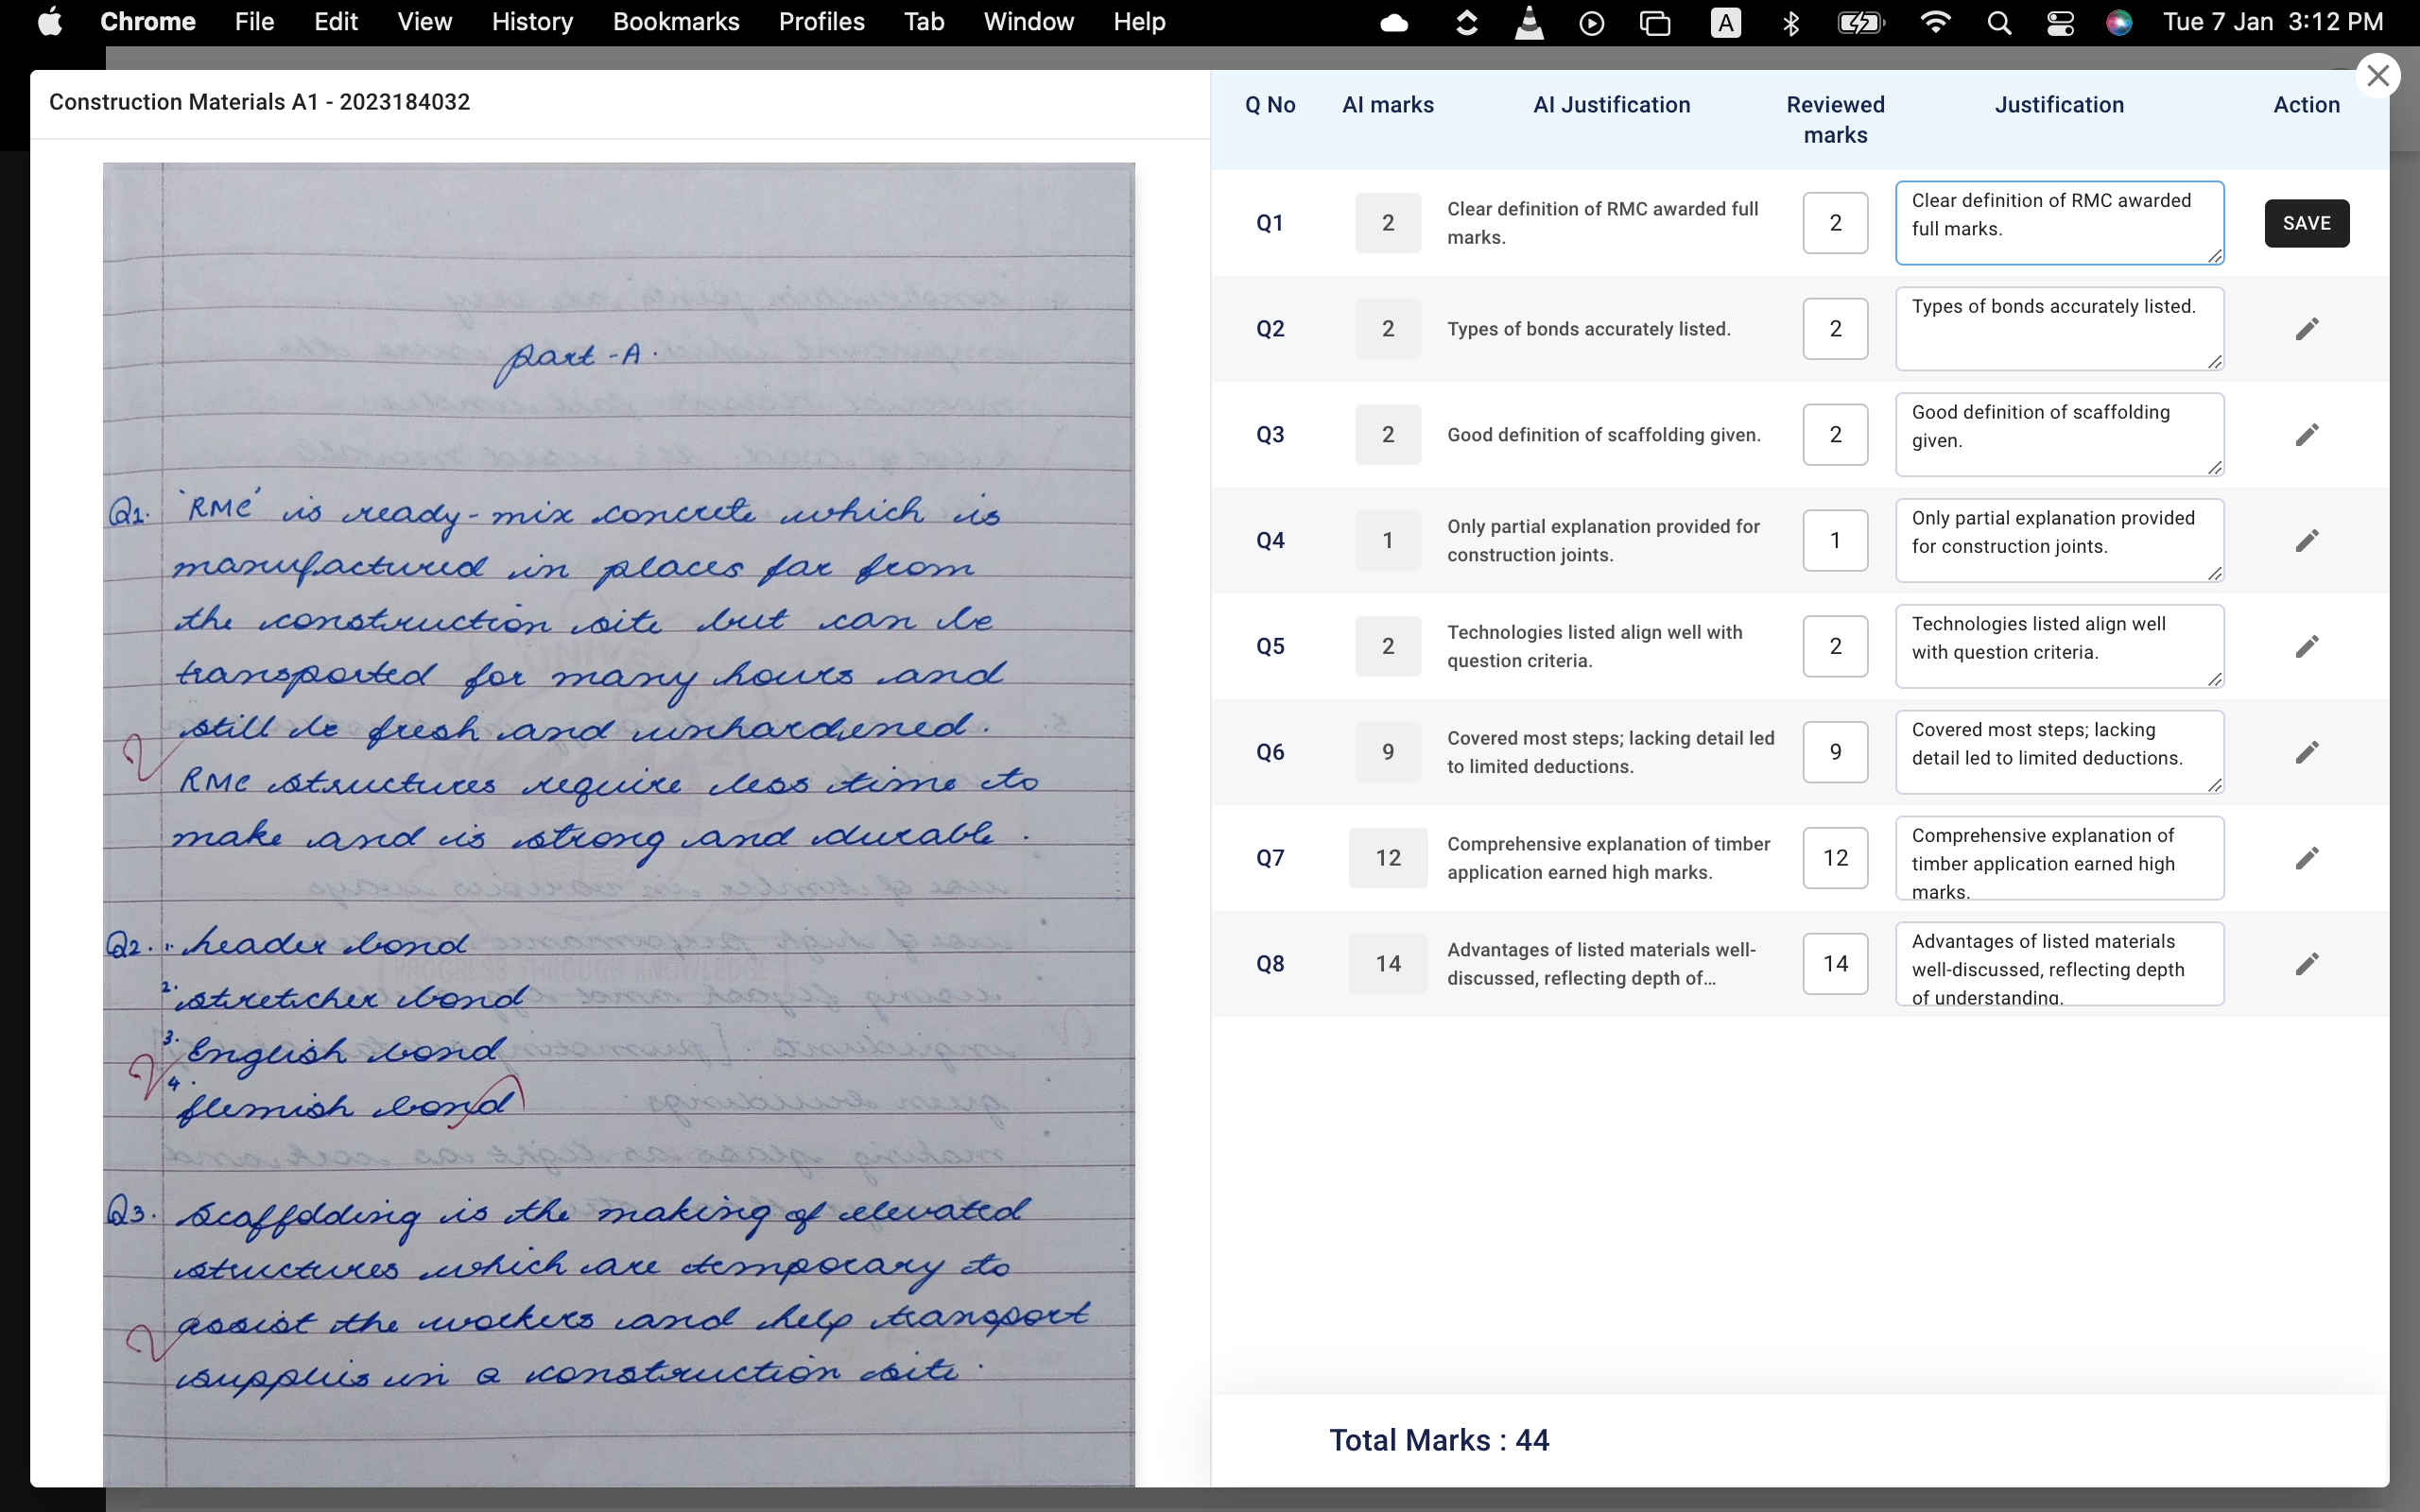This screenshot has width=2420, height=1512.
Task: Click Q8 justification text area
Action: pyautogui.click(x=2058, y=964)
